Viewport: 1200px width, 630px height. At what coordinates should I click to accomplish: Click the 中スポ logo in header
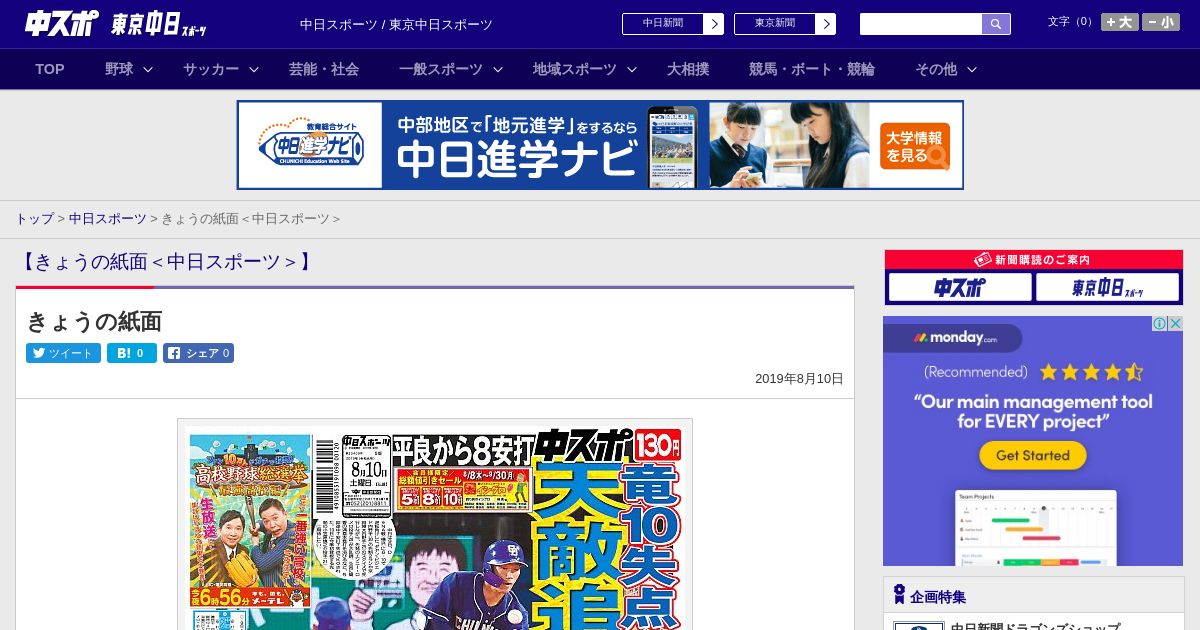[x=62, y=23]
